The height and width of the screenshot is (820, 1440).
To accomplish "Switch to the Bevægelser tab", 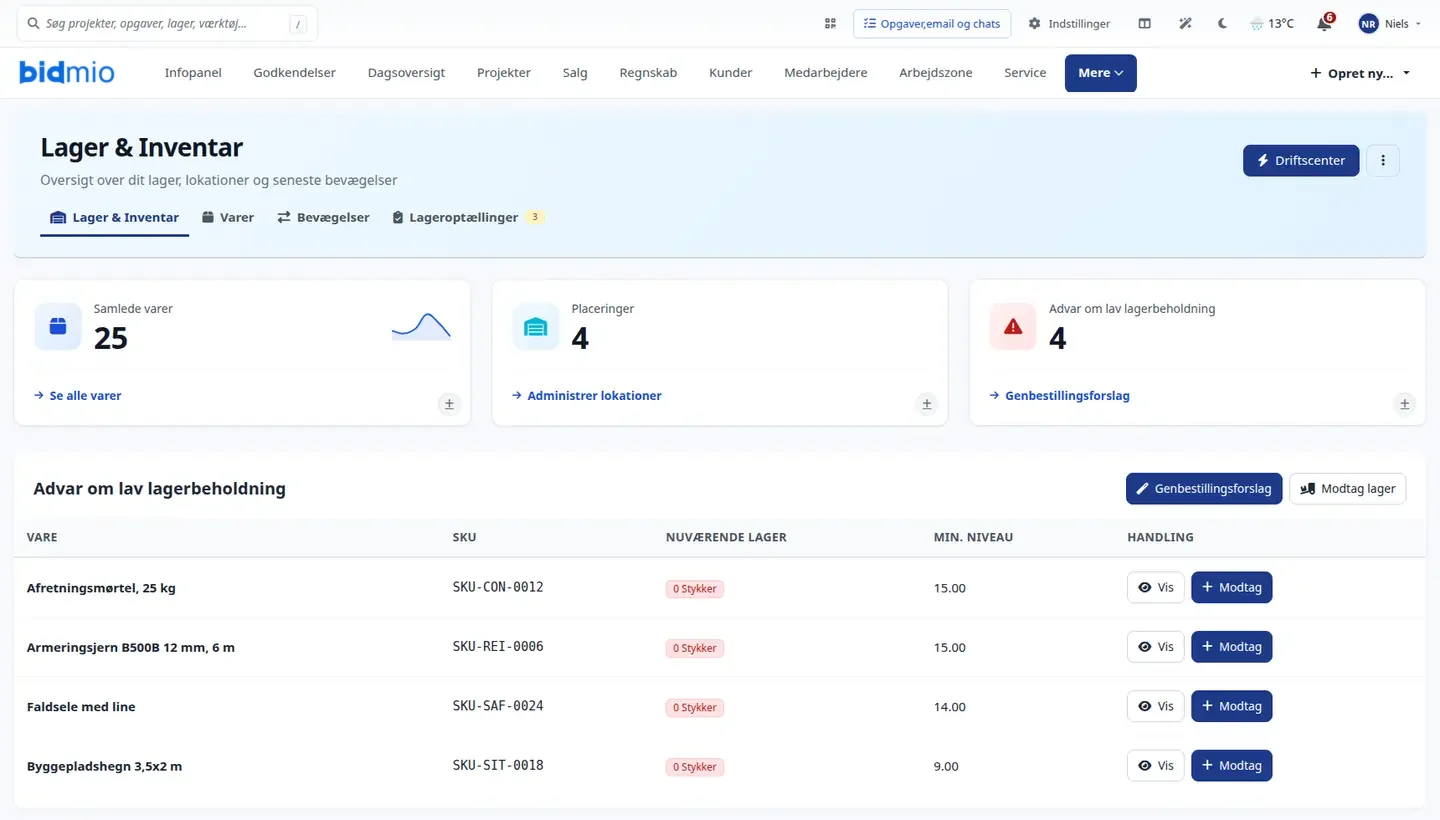I will point(323,217).
